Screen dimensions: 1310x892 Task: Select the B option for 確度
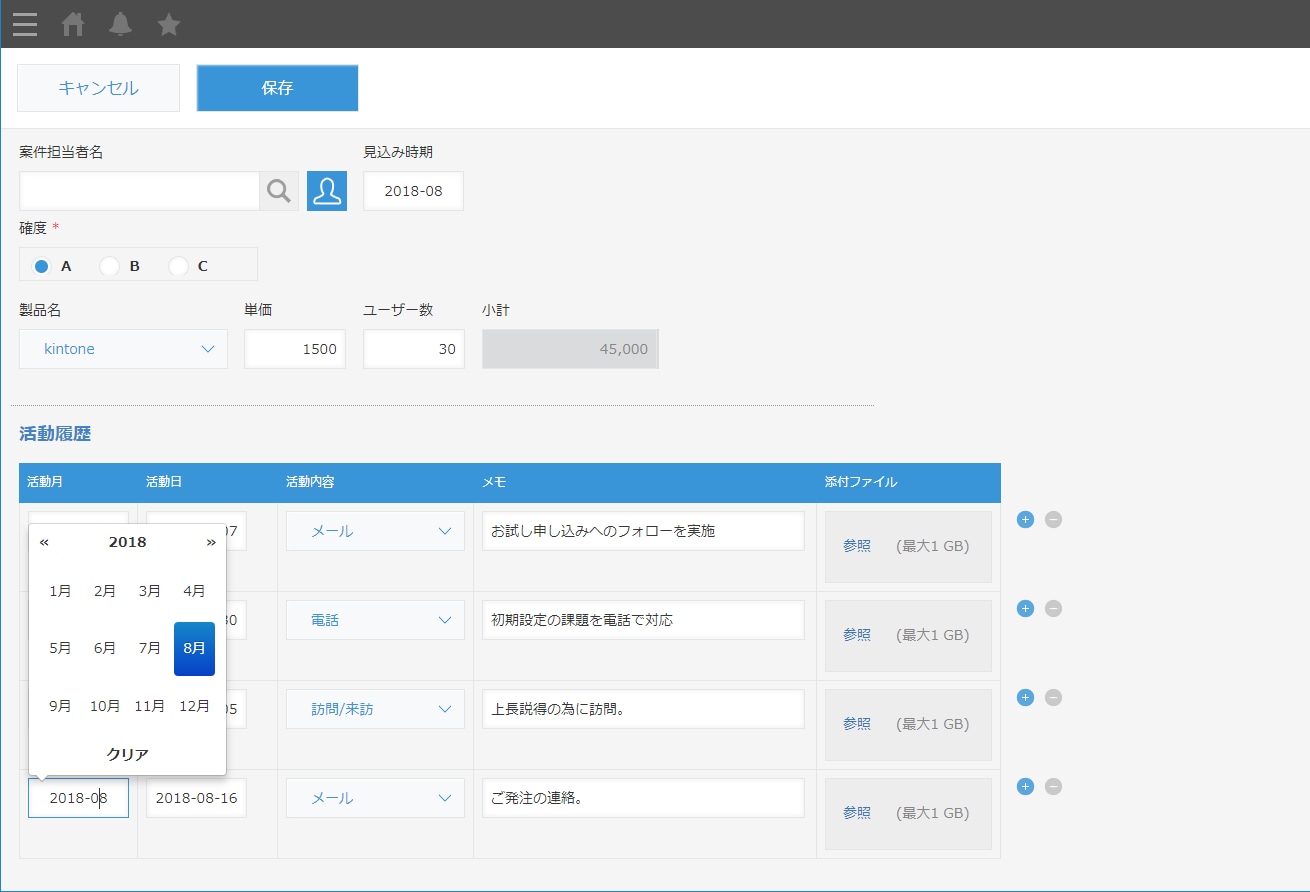click(x=108, y=266)
